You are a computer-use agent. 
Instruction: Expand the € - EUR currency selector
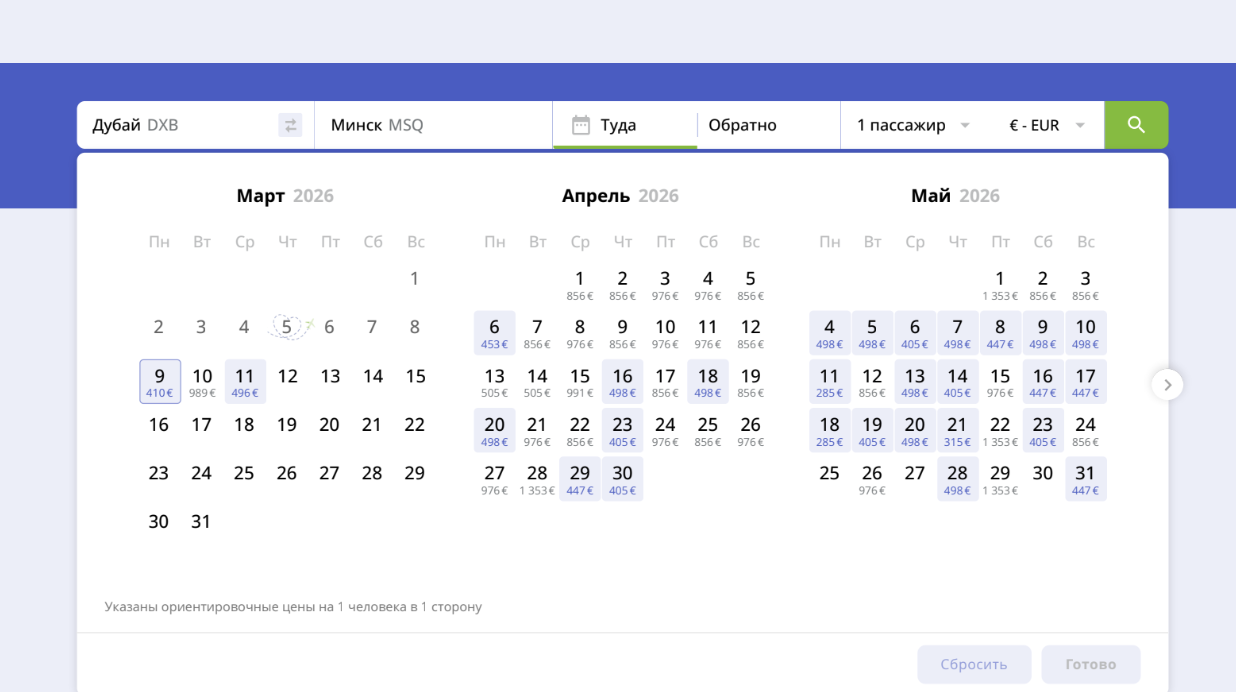tap(1046, 125)
